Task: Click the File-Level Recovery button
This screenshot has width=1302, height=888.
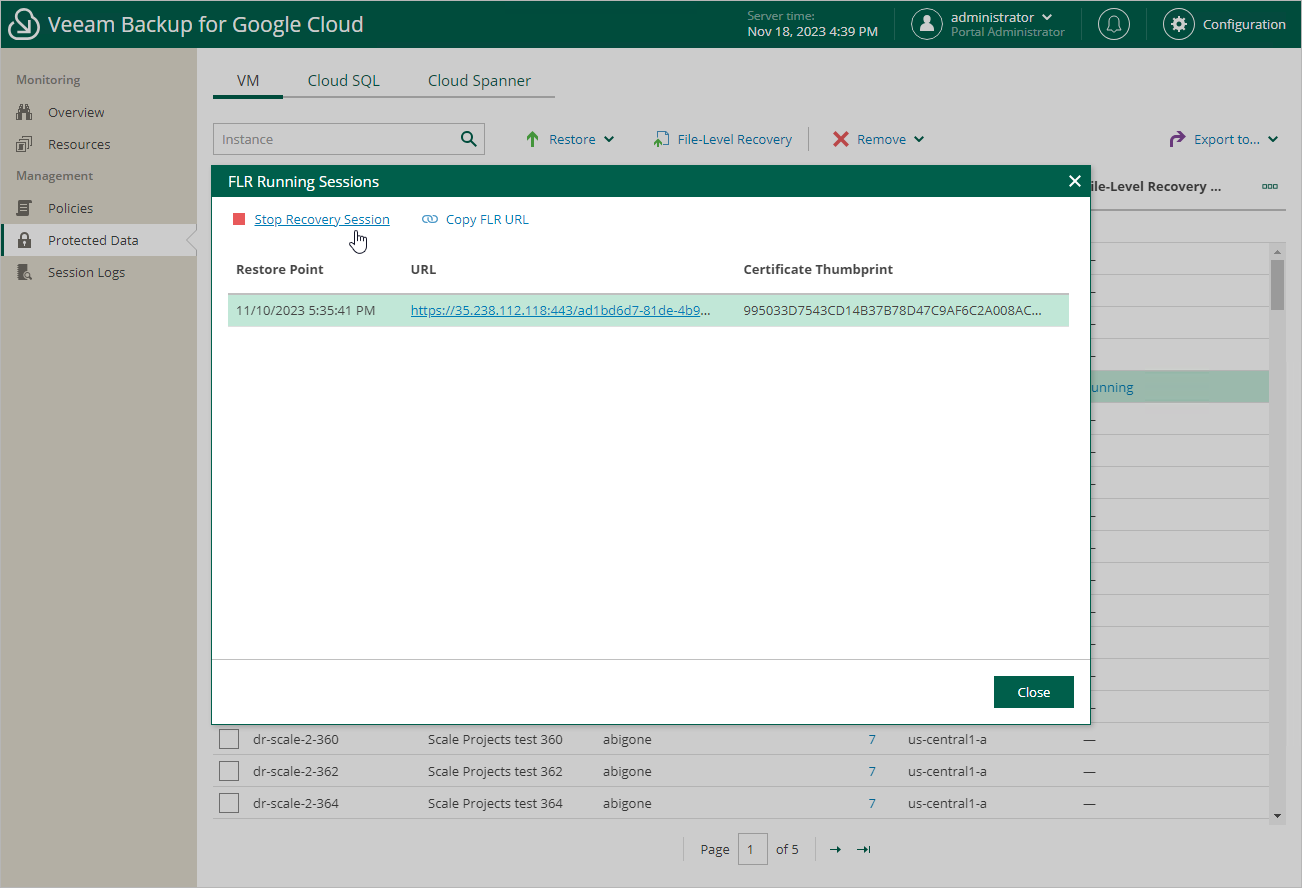Action: pyautogui.click(x=723, y=140)
